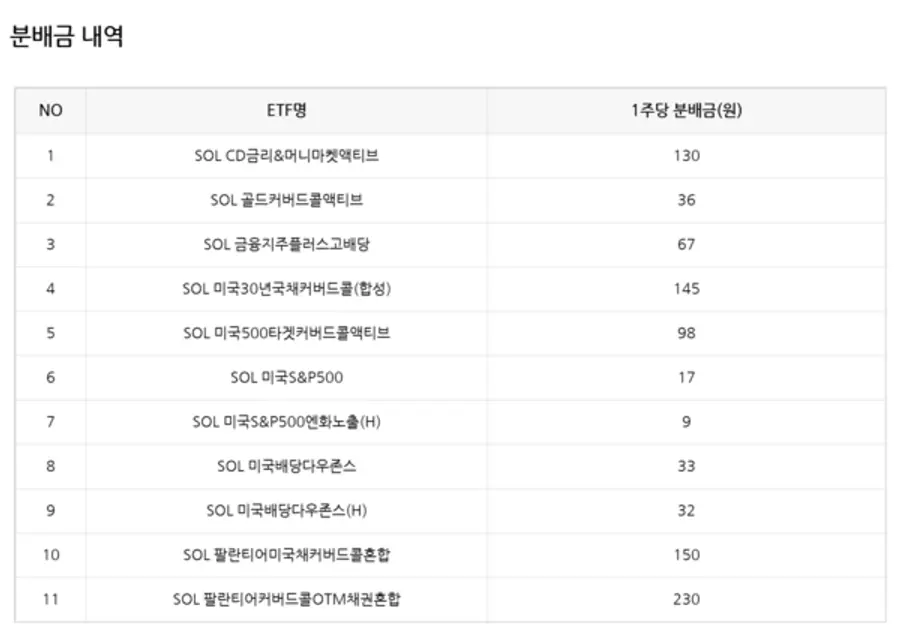
Task: Click the ETF명 column header
Action: pyautogui.click(x=286, y=111)
